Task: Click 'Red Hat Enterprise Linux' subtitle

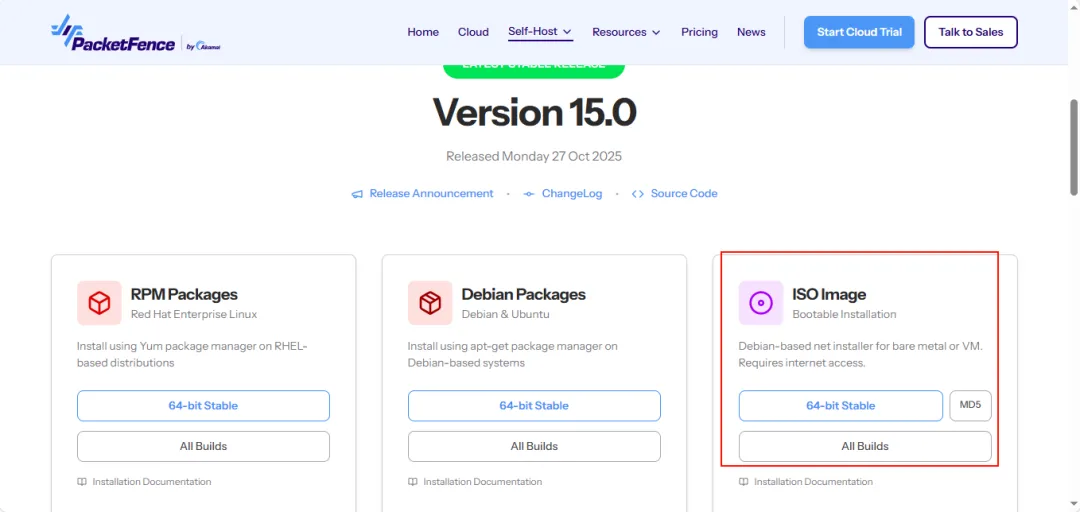Action: click(194, 314)
